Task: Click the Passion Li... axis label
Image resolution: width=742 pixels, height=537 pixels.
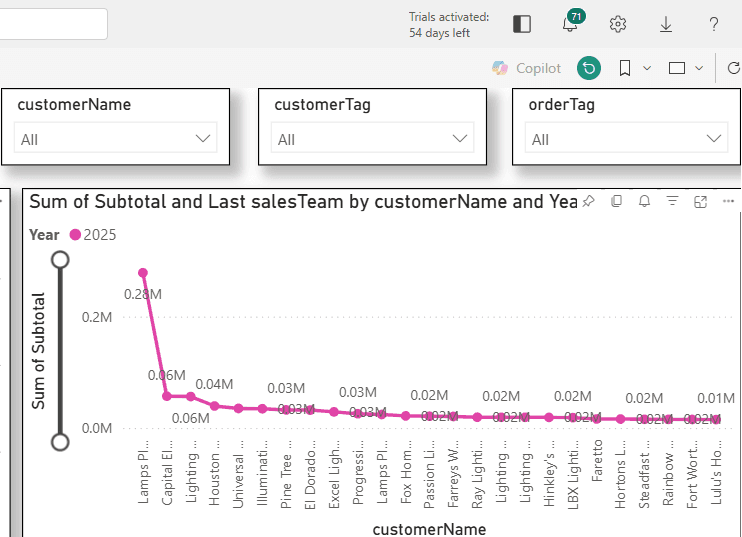Action: pyautogui.click(x=429, y=475)
